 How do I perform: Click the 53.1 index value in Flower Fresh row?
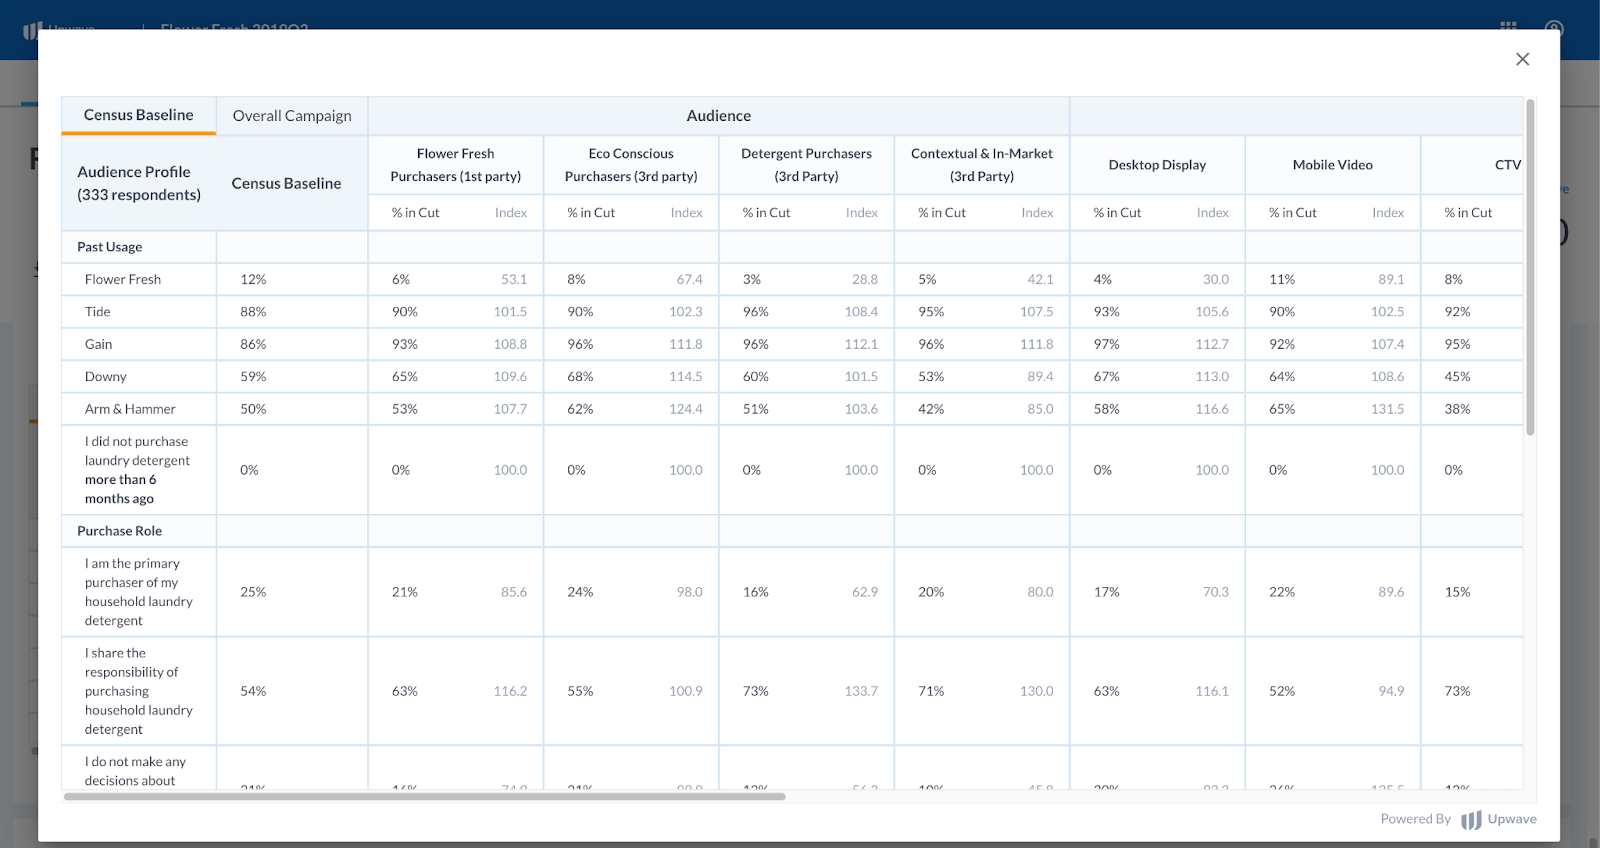click(x=514, y=279)
